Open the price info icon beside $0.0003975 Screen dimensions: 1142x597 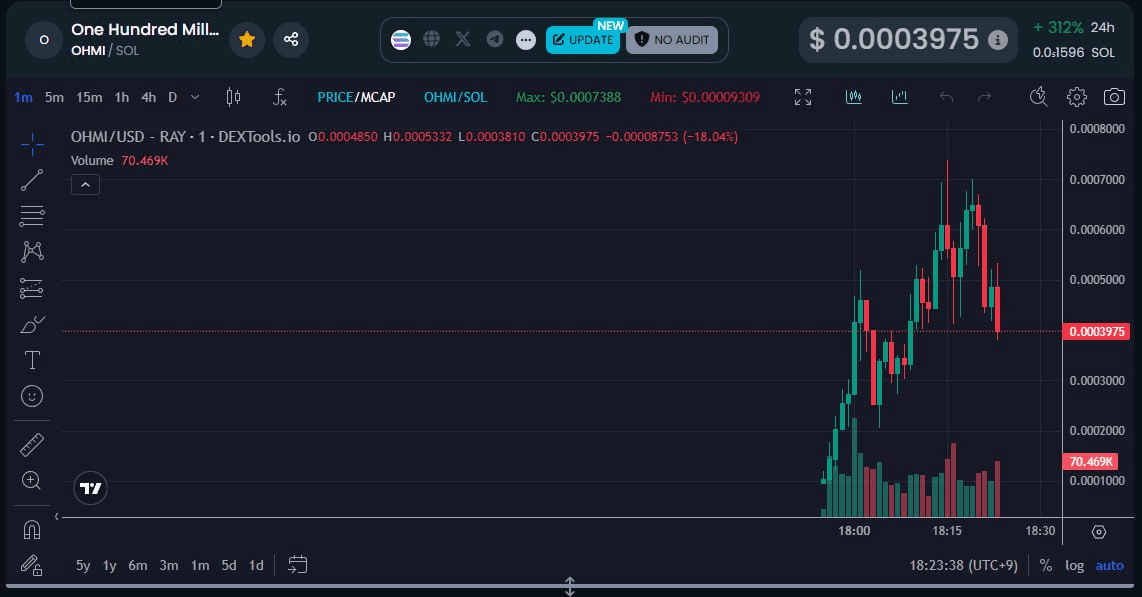[x=997, y=40]
